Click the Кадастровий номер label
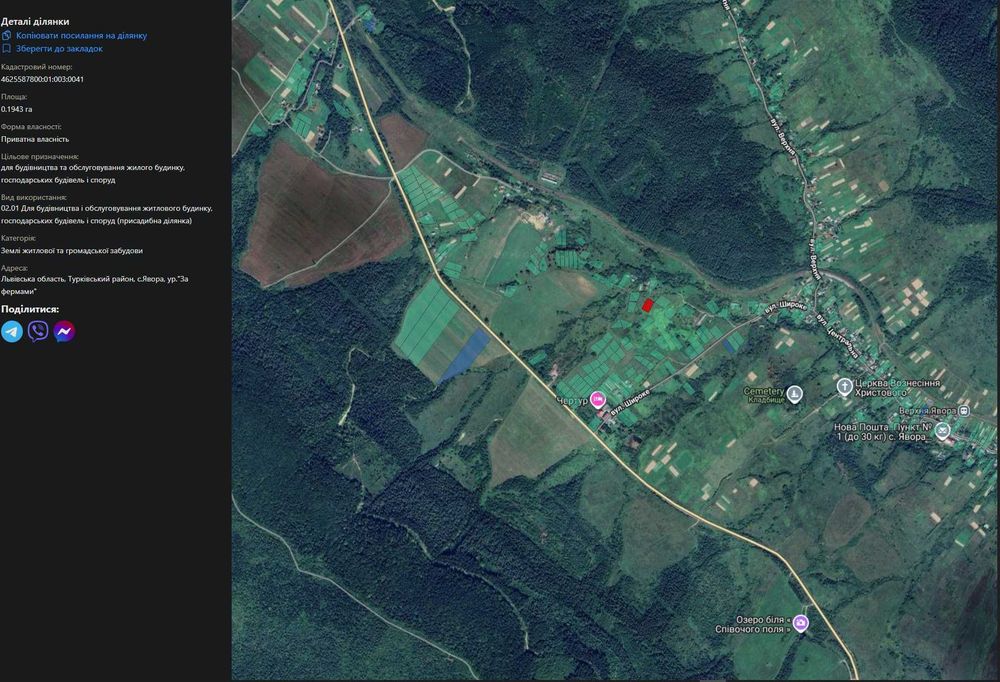This screenshot has width=1000, height=682. 36,67
